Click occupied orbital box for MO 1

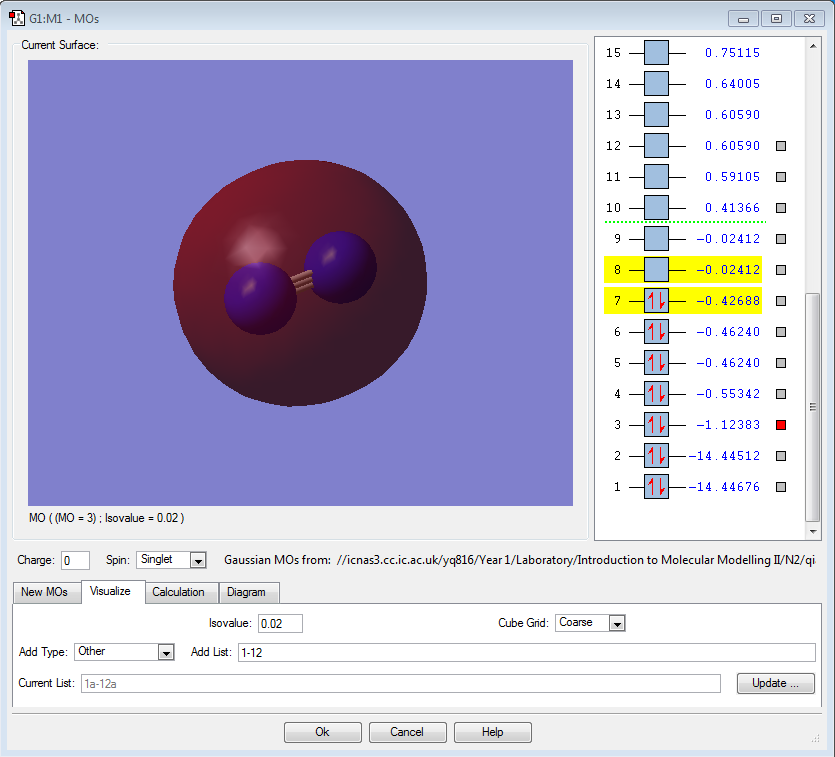tap(656, 487)
